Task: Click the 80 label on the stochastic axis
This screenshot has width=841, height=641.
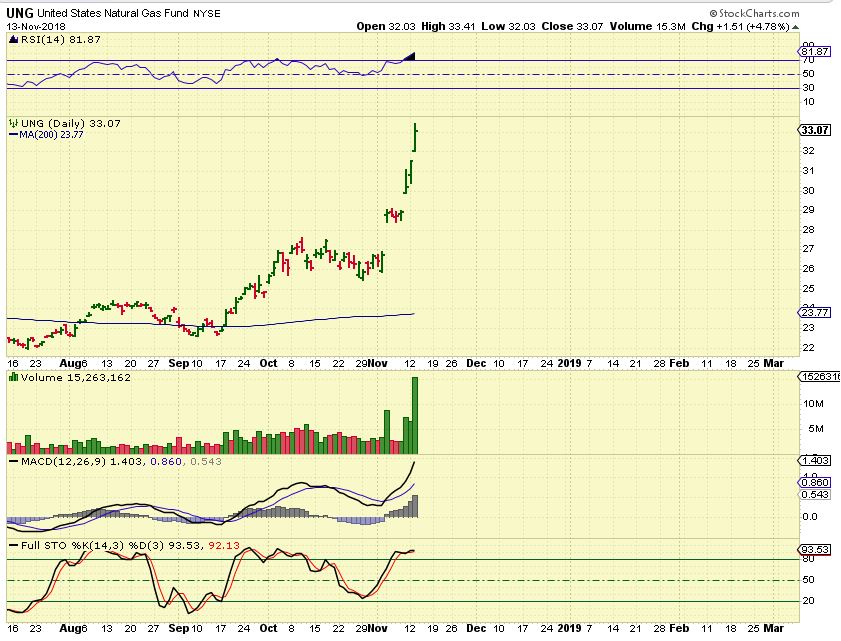Action: coord(808,559)
